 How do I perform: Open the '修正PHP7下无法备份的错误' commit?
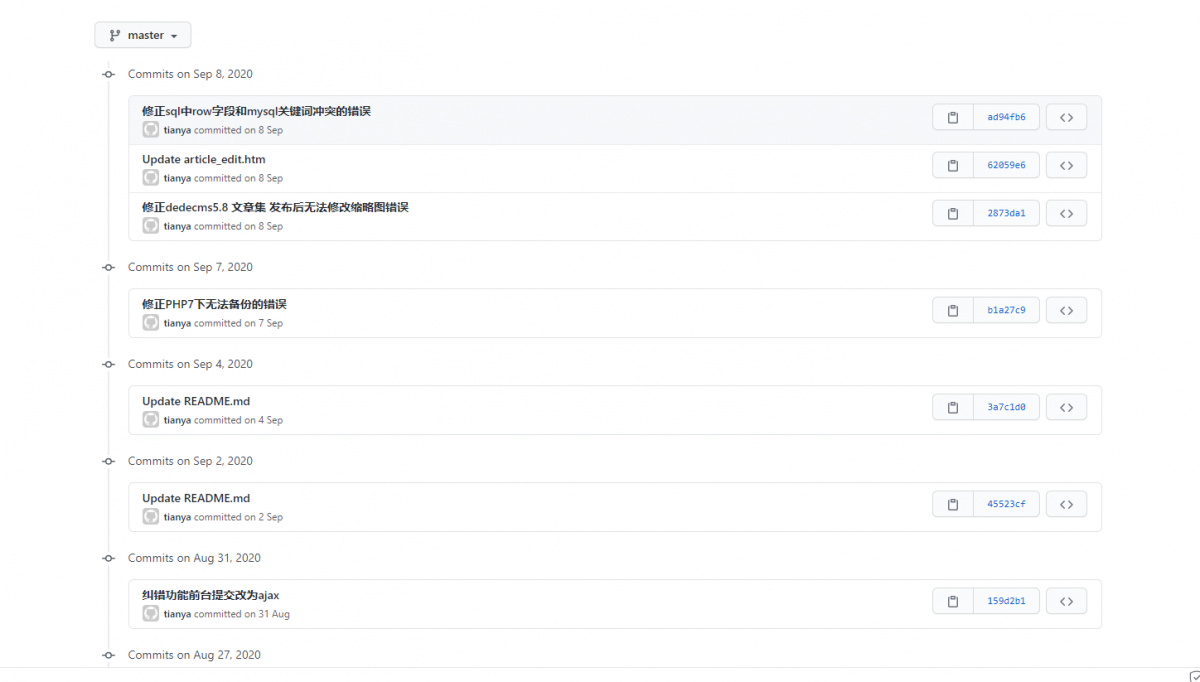214,304
